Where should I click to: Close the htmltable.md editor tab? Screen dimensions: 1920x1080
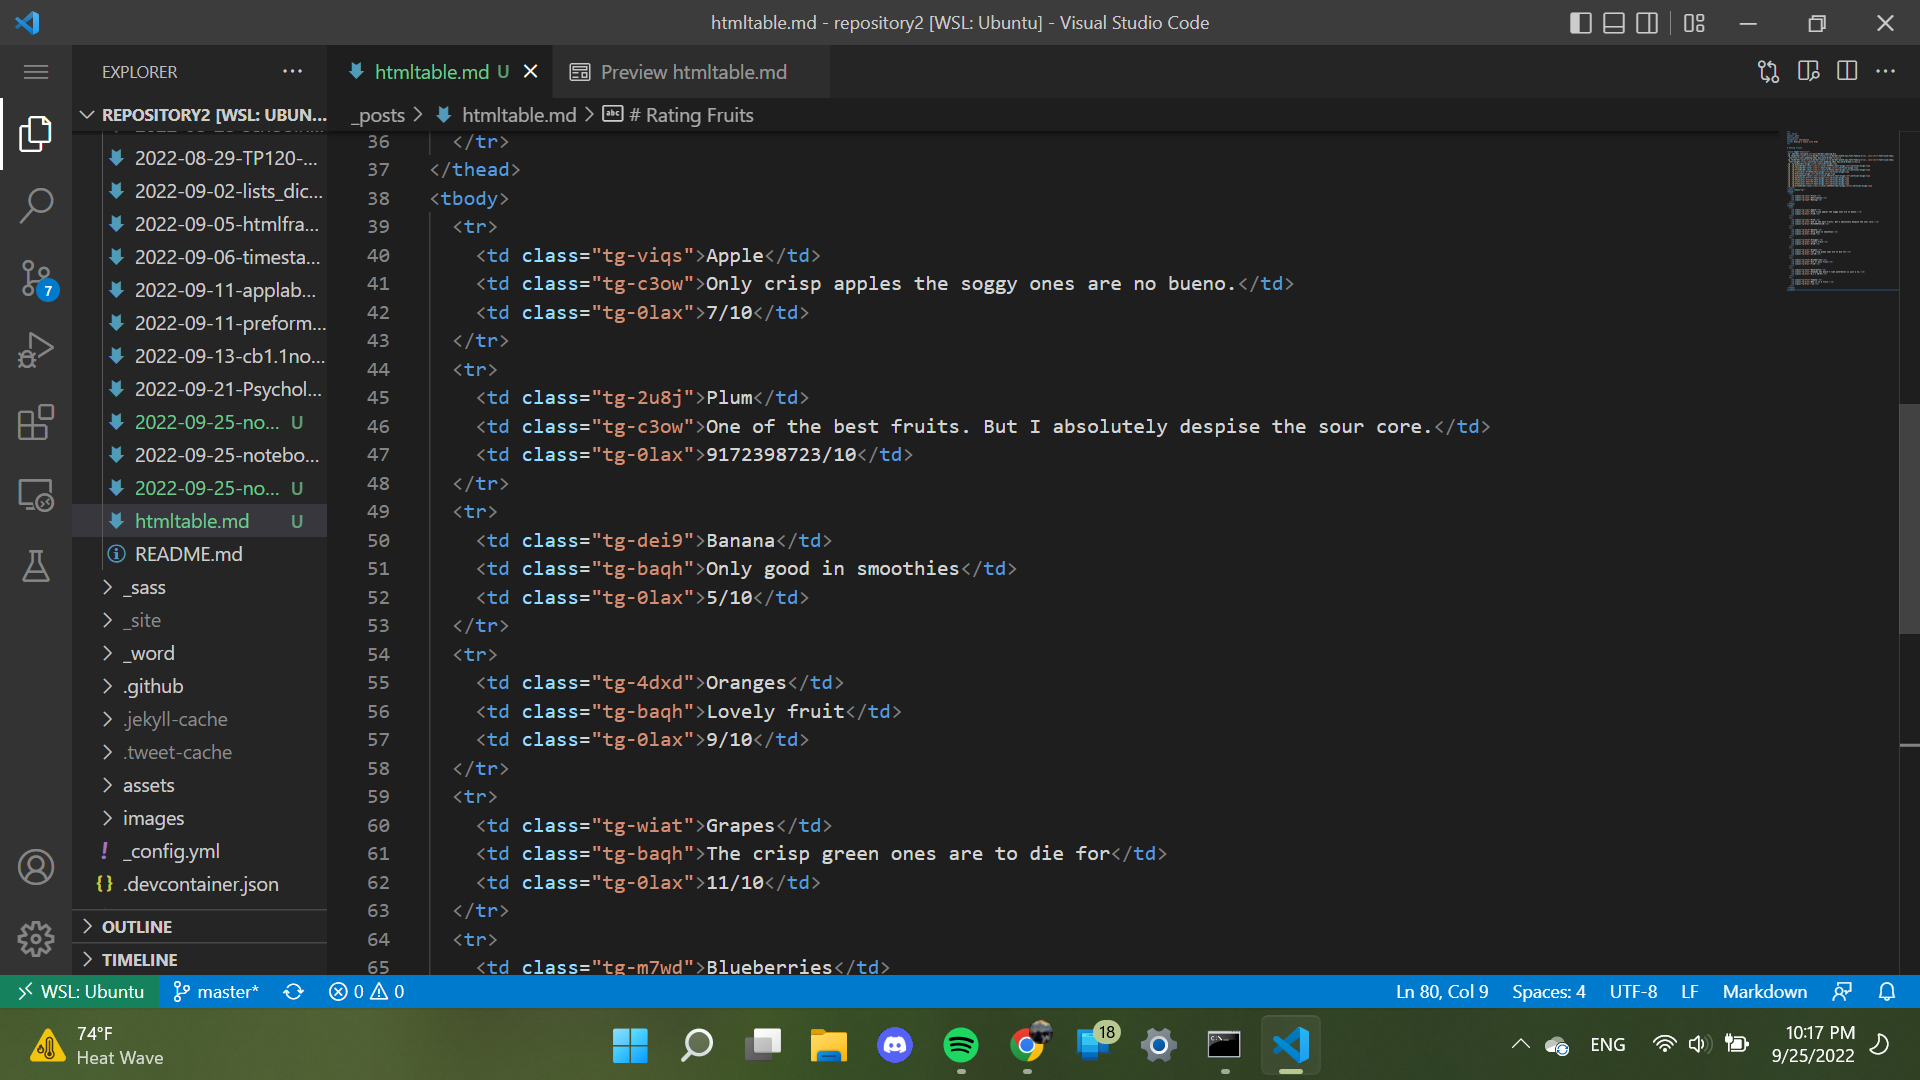coord(531,72)
